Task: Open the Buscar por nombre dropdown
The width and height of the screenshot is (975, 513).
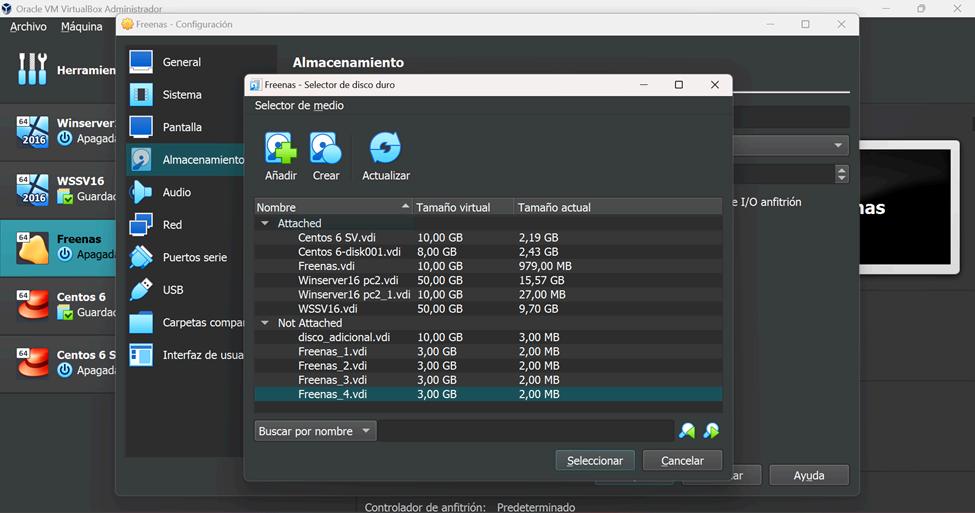Action: point(315,431)
